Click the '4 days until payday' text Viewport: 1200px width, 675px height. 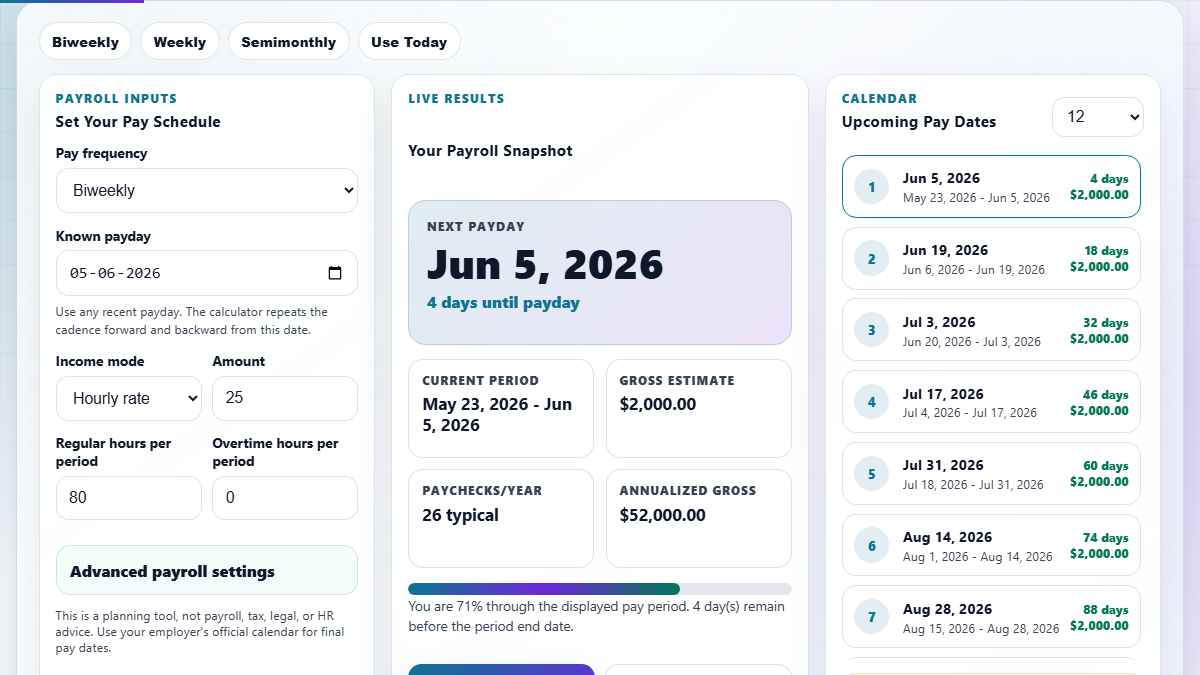point(503,303)
